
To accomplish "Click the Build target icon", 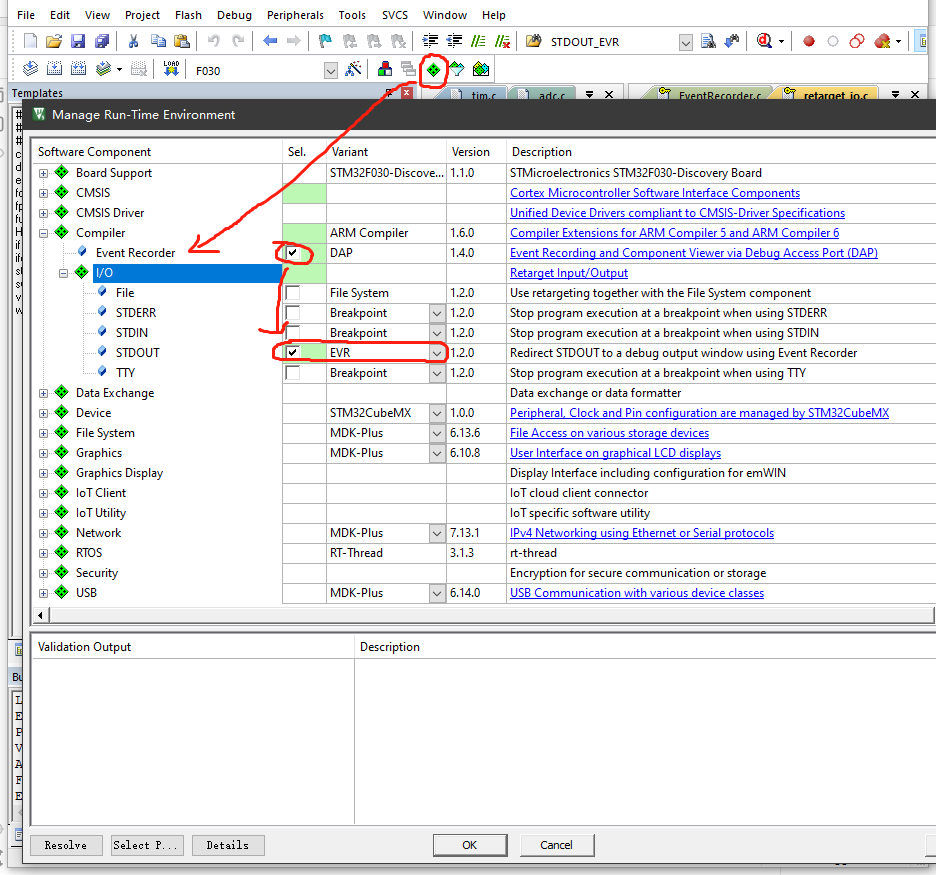I will pos(54,69).
